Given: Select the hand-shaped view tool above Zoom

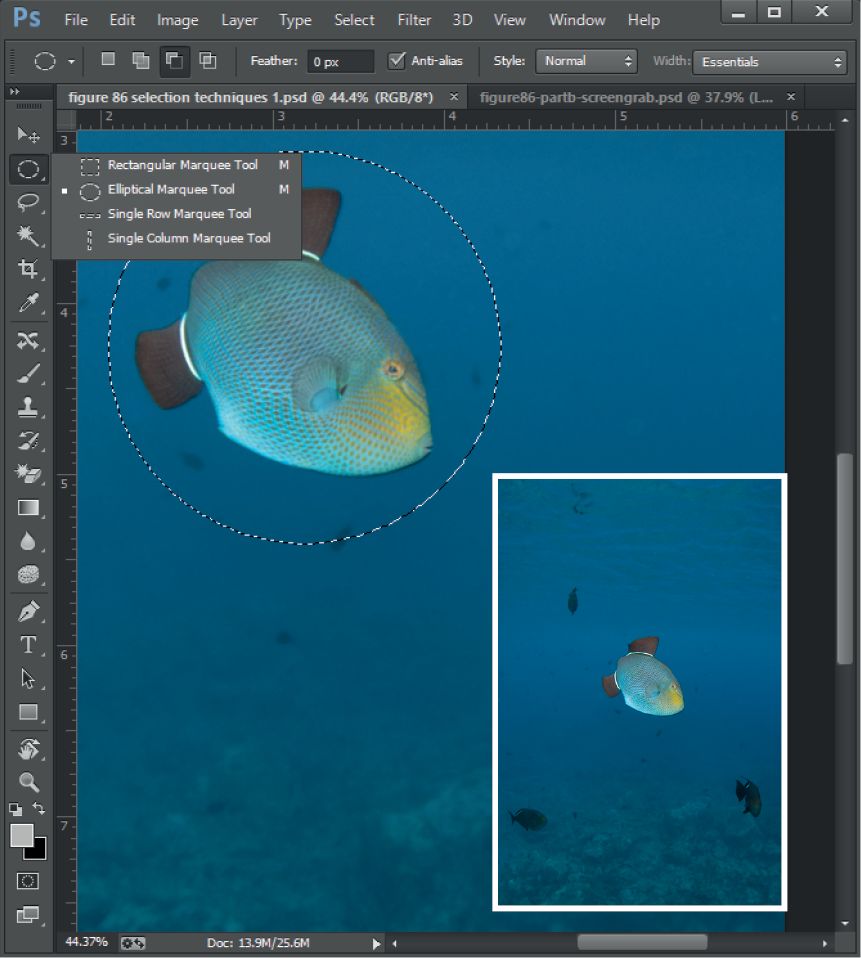Looking at the screenshot, I should coord(28,749).
